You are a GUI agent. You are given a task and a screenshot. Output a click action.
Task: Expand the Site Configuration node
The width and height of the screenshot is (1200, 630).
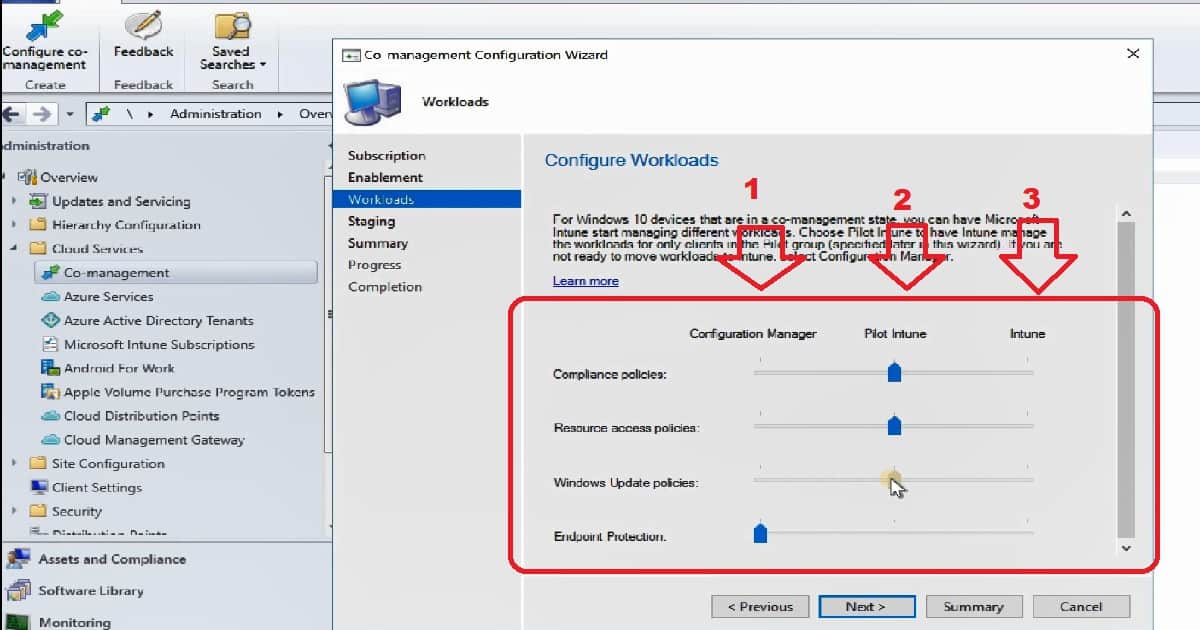[x=14, y=464]
